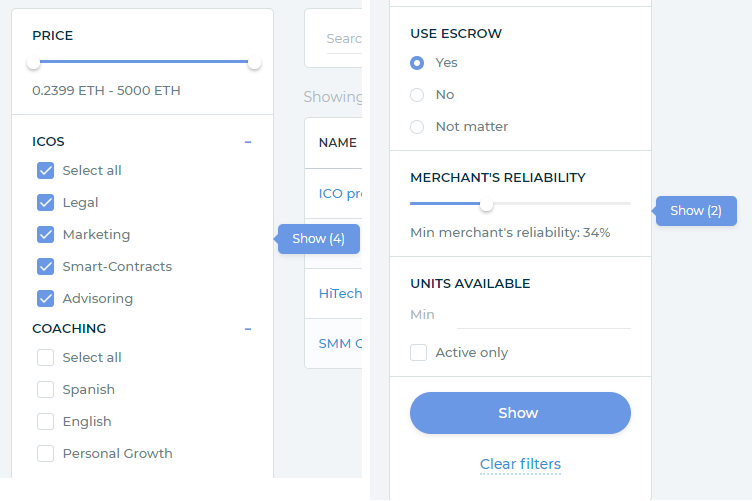Click the right price range slider handle
Image resolution: width=752 pixels, height=501 pixels.
coord(254,63)
